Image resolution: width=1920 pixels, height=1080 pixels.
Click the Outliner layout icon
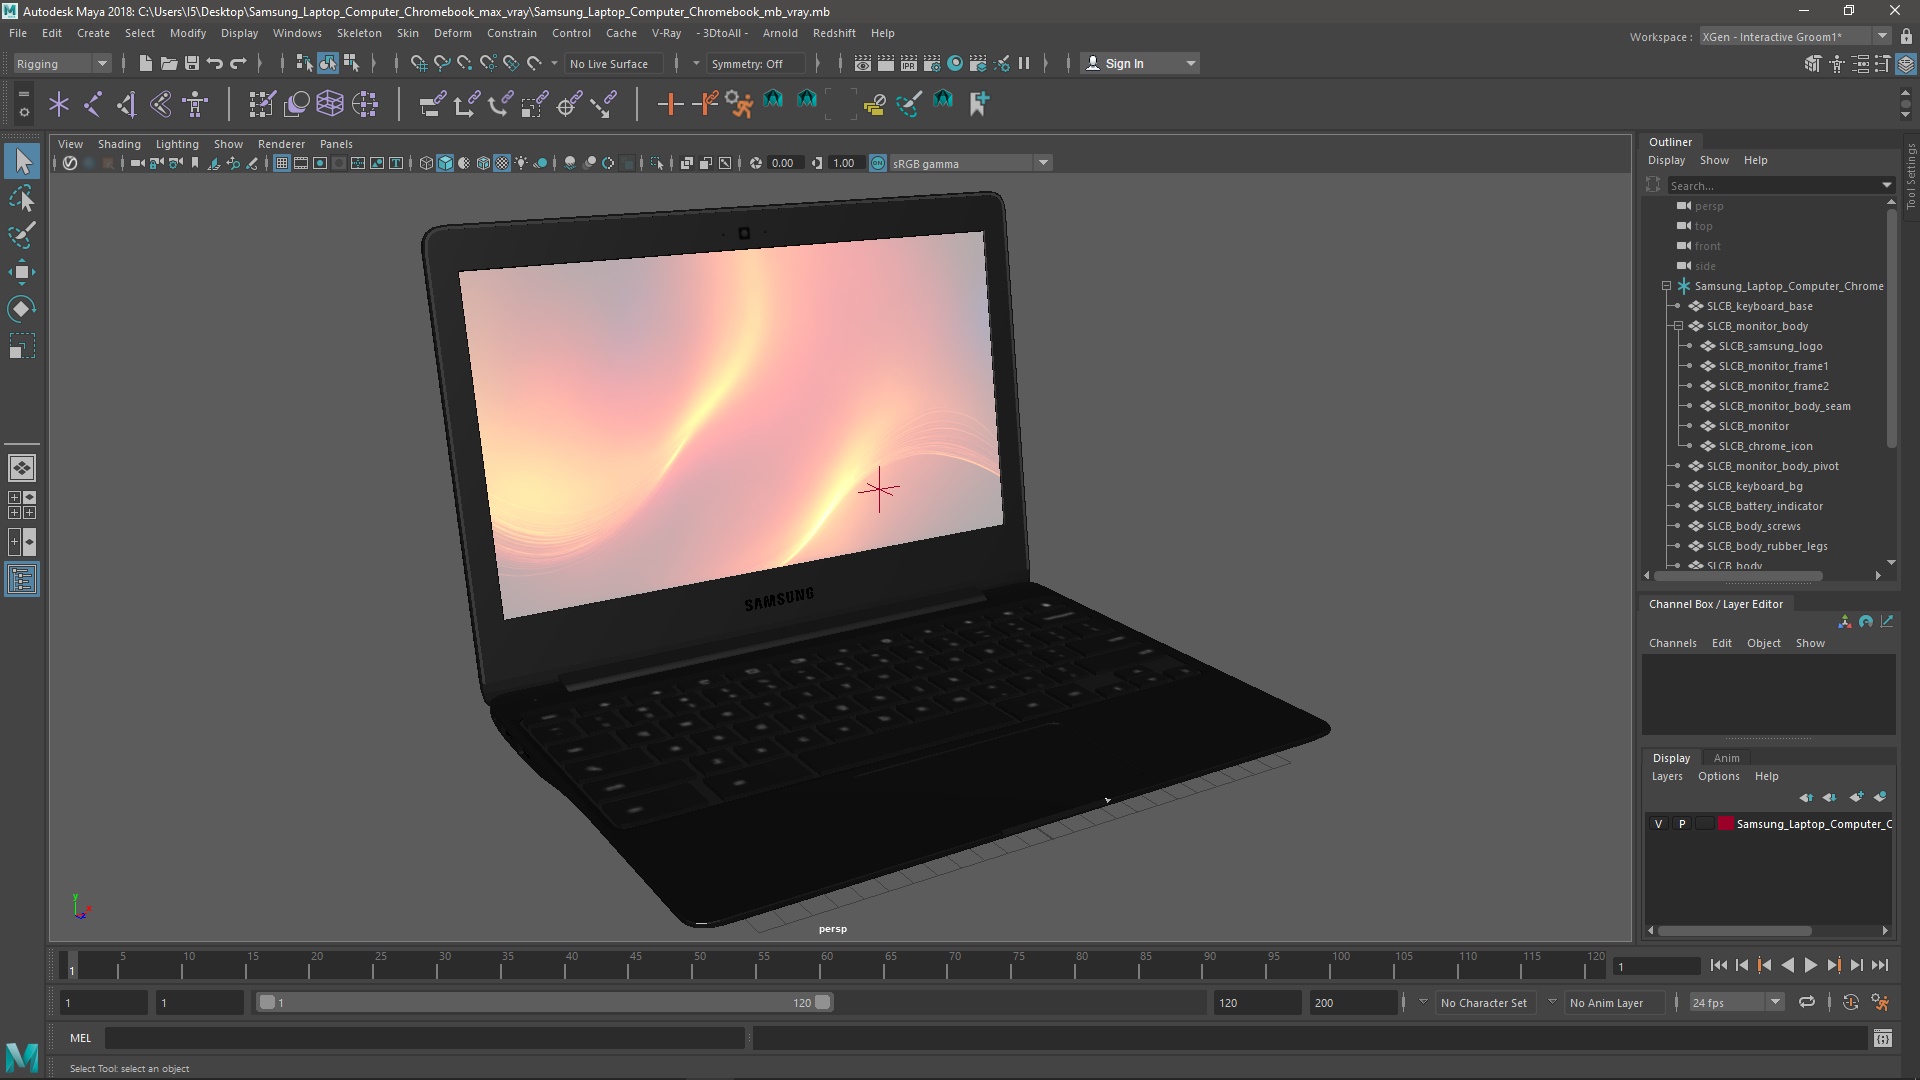22,580
